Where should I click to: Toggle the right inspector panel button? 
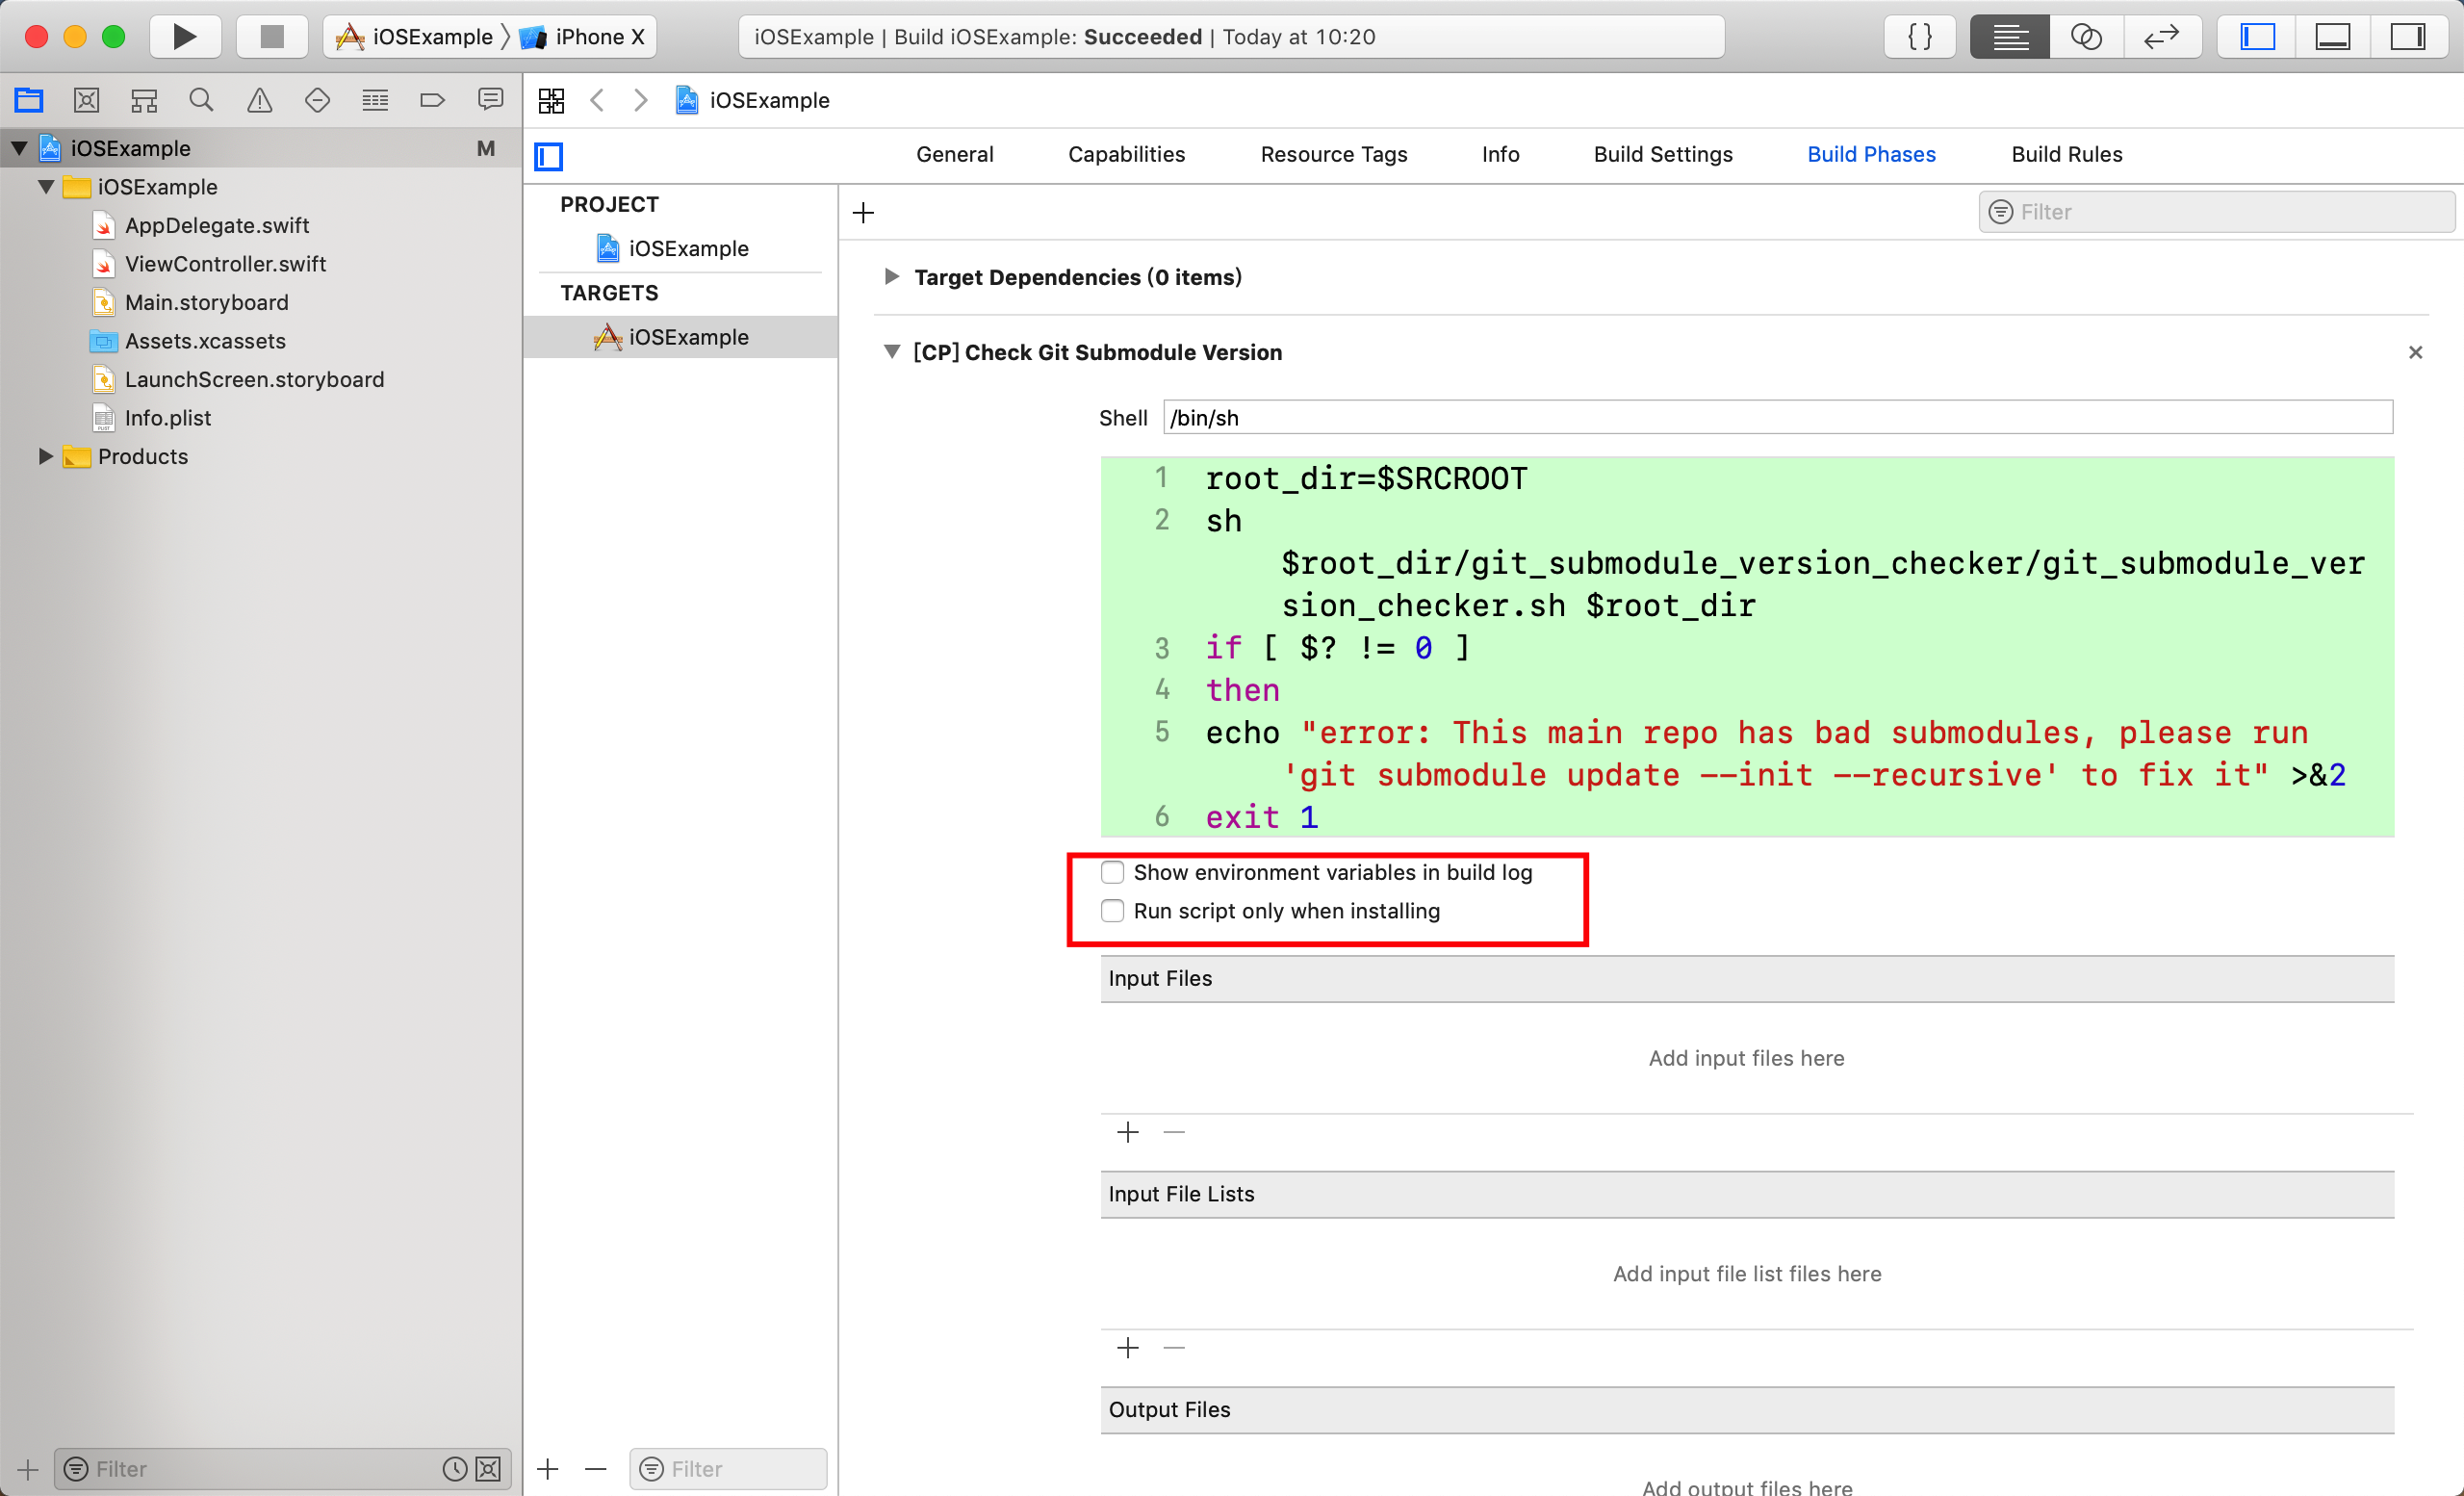(2407, 37)
